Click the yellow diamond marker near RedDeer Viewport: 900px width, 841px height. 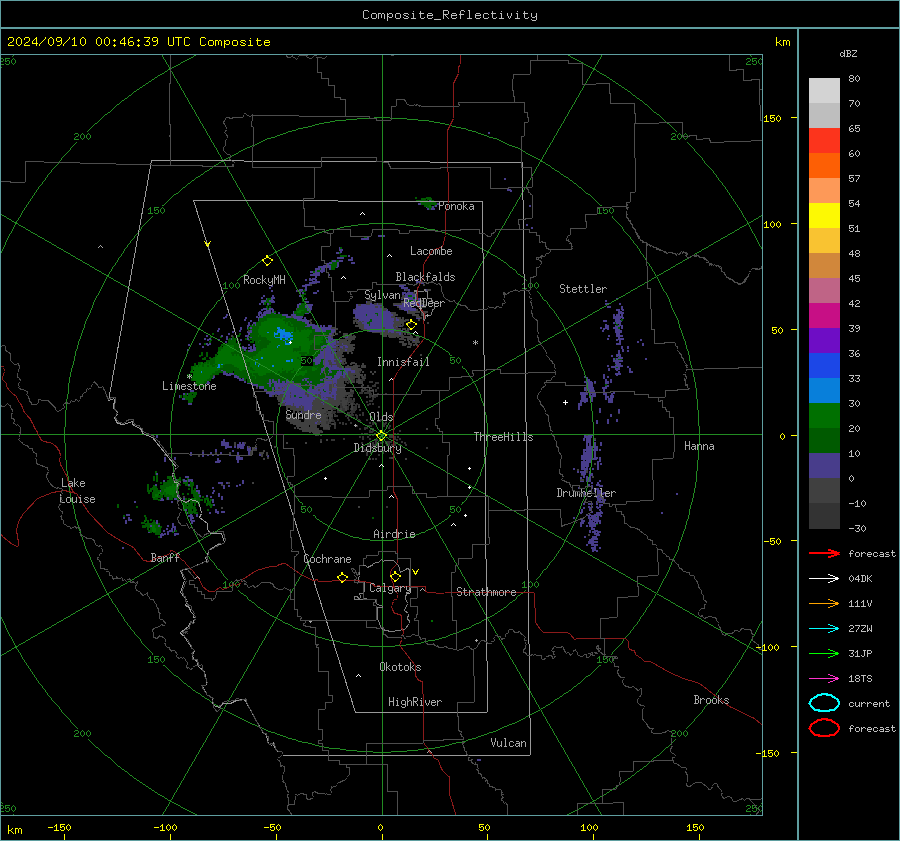click(x=411, y=325)
